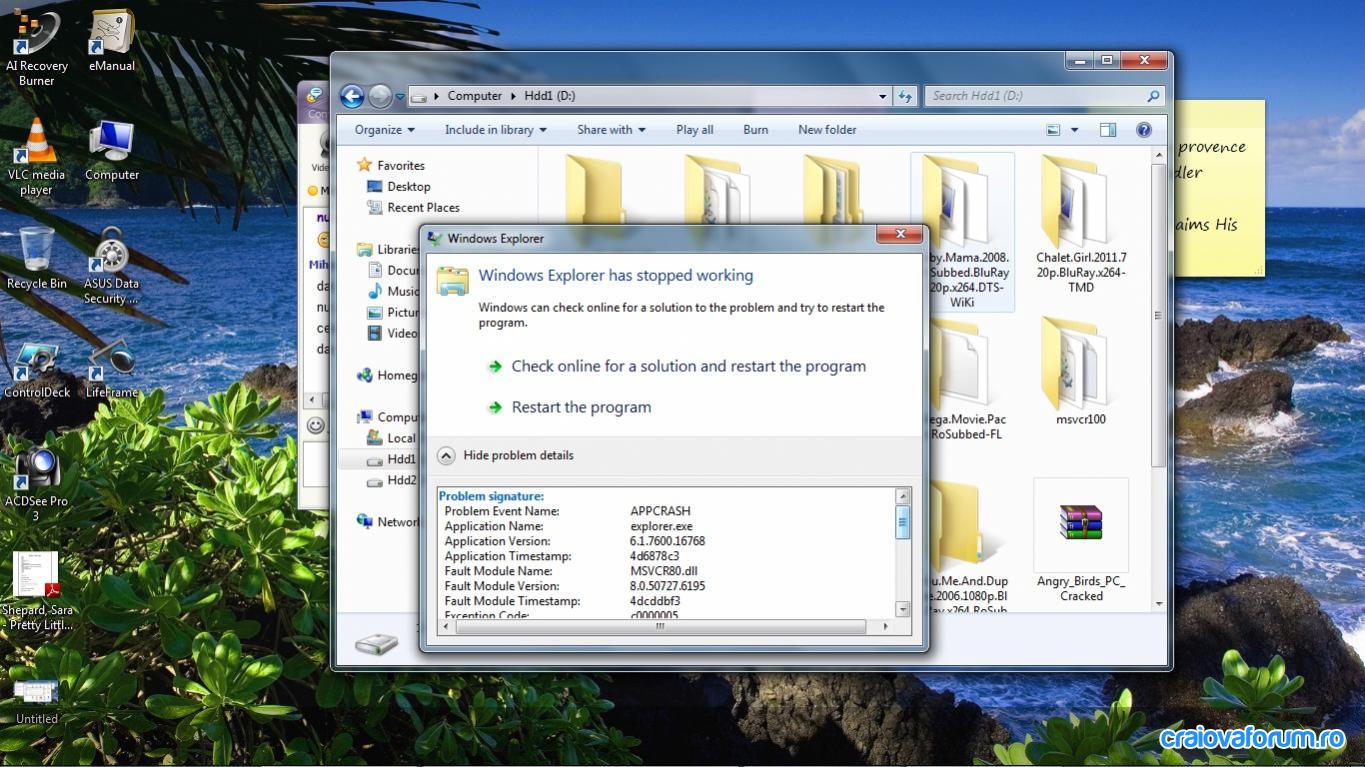The image size is (1365, 767).
Task: Select Homegroup in navigation pane
Action: pyautogui.click(x=388, y=375)
